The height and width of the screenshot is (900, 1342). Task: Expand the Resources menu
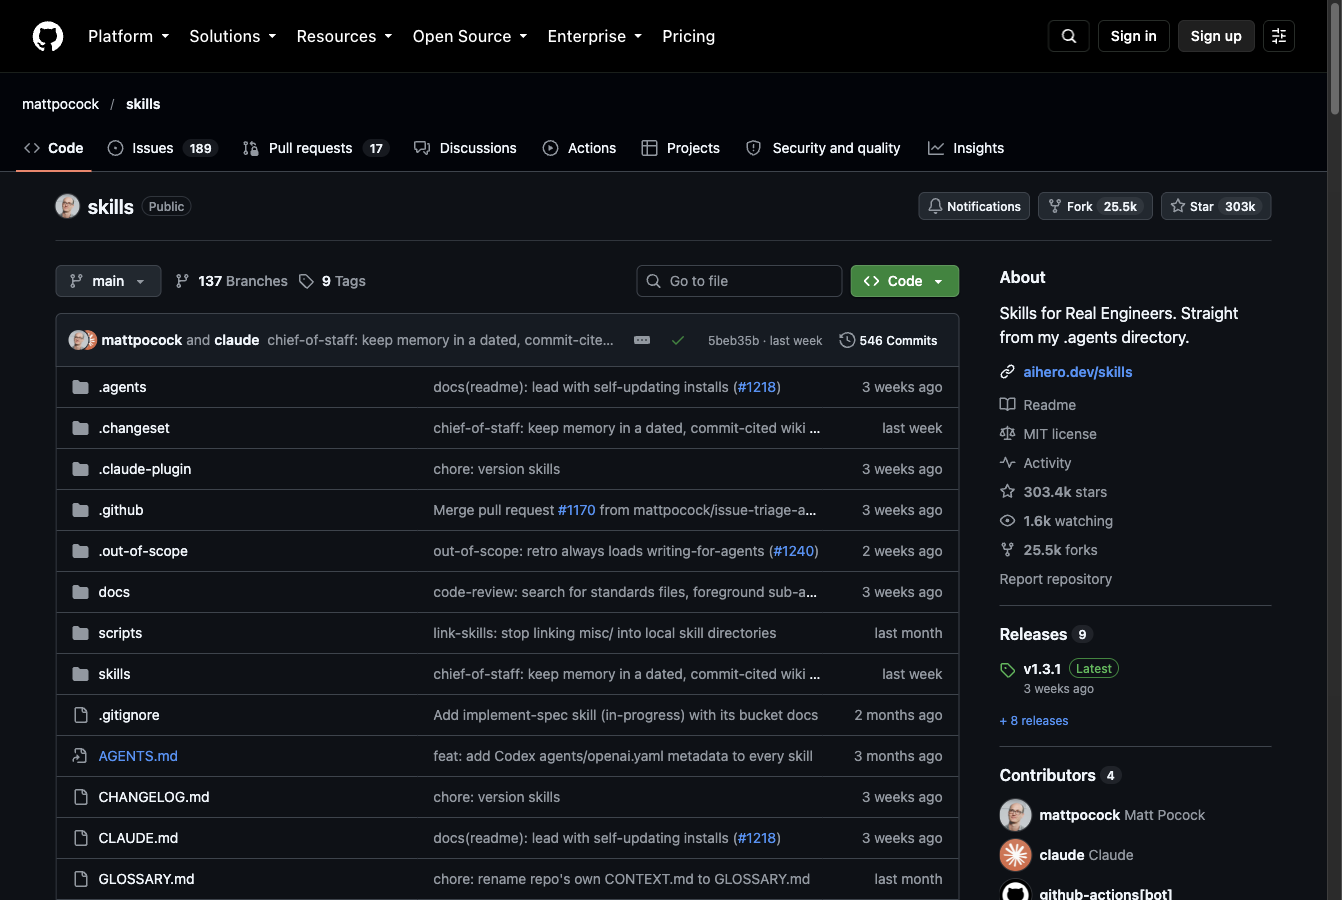344,36
